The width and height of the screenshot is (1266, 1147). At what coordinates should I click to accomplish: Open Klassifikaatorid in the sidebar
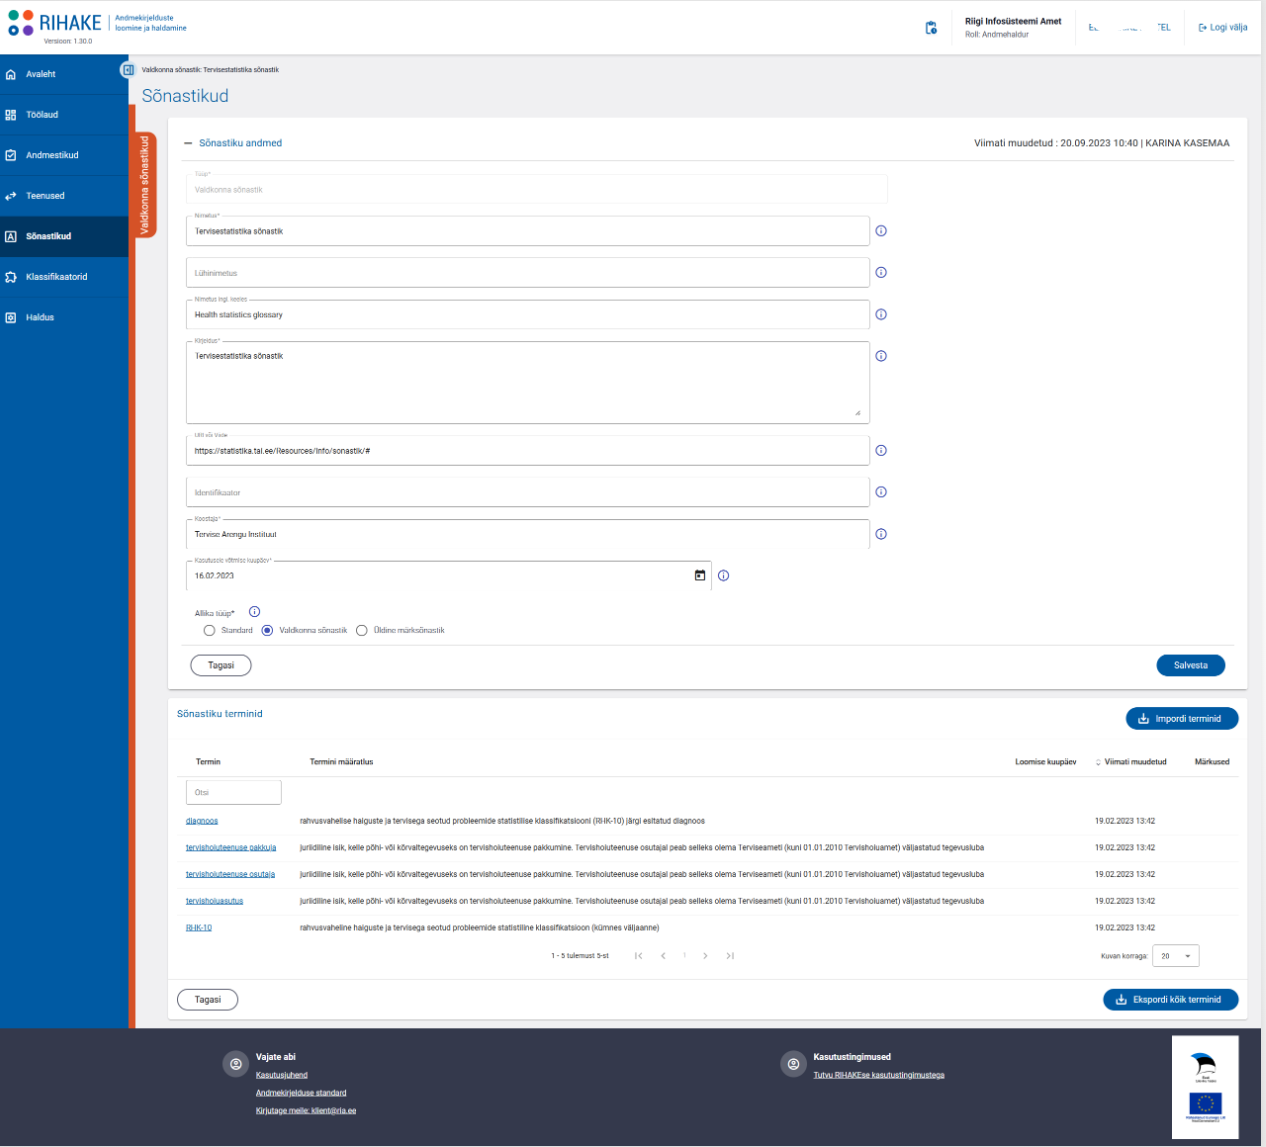(x=64, y=277)
